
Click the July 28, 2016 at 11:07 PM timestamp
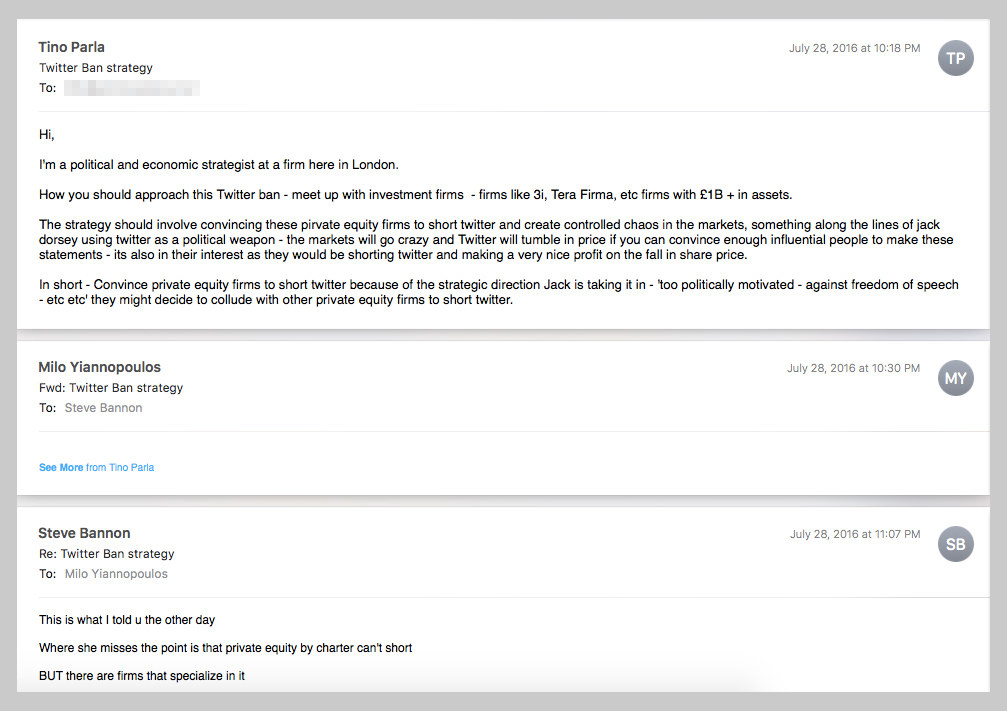(855, 534)
